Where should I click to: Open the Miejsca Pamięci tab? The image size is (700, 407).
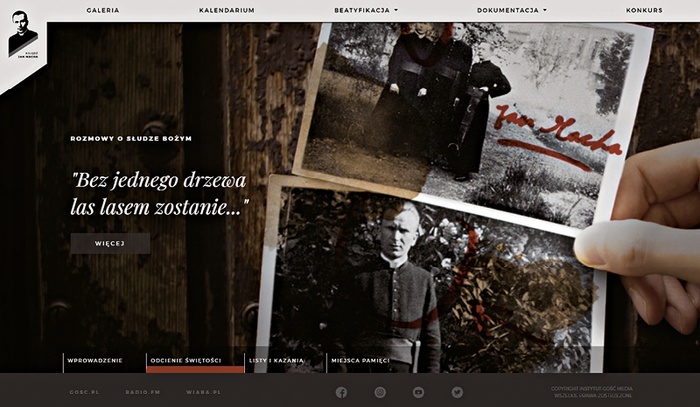pos(360,361)
